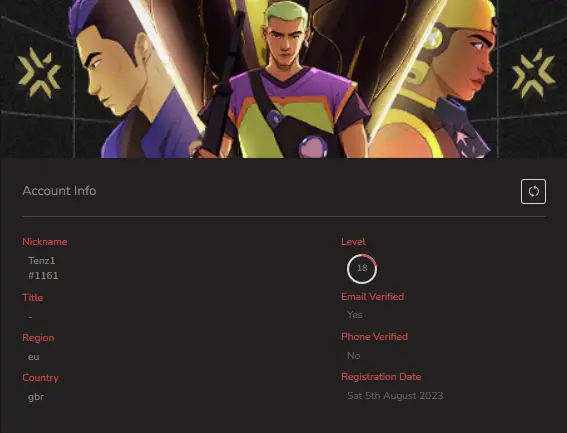Viewport: 567px width, 433px height.
Task: Click the Sat 5th August 2023 date
Action: 395,396
